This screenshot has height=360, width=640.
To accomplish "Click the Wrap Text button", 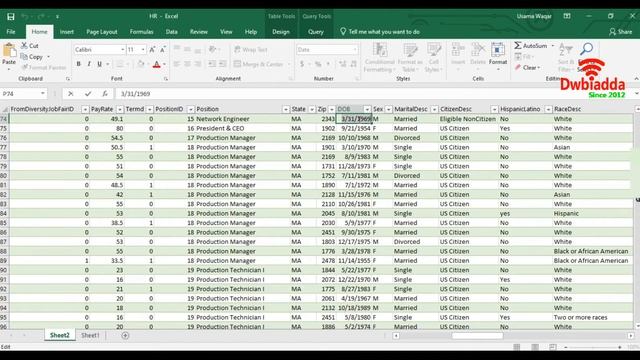I will click(x=251, y=49).
